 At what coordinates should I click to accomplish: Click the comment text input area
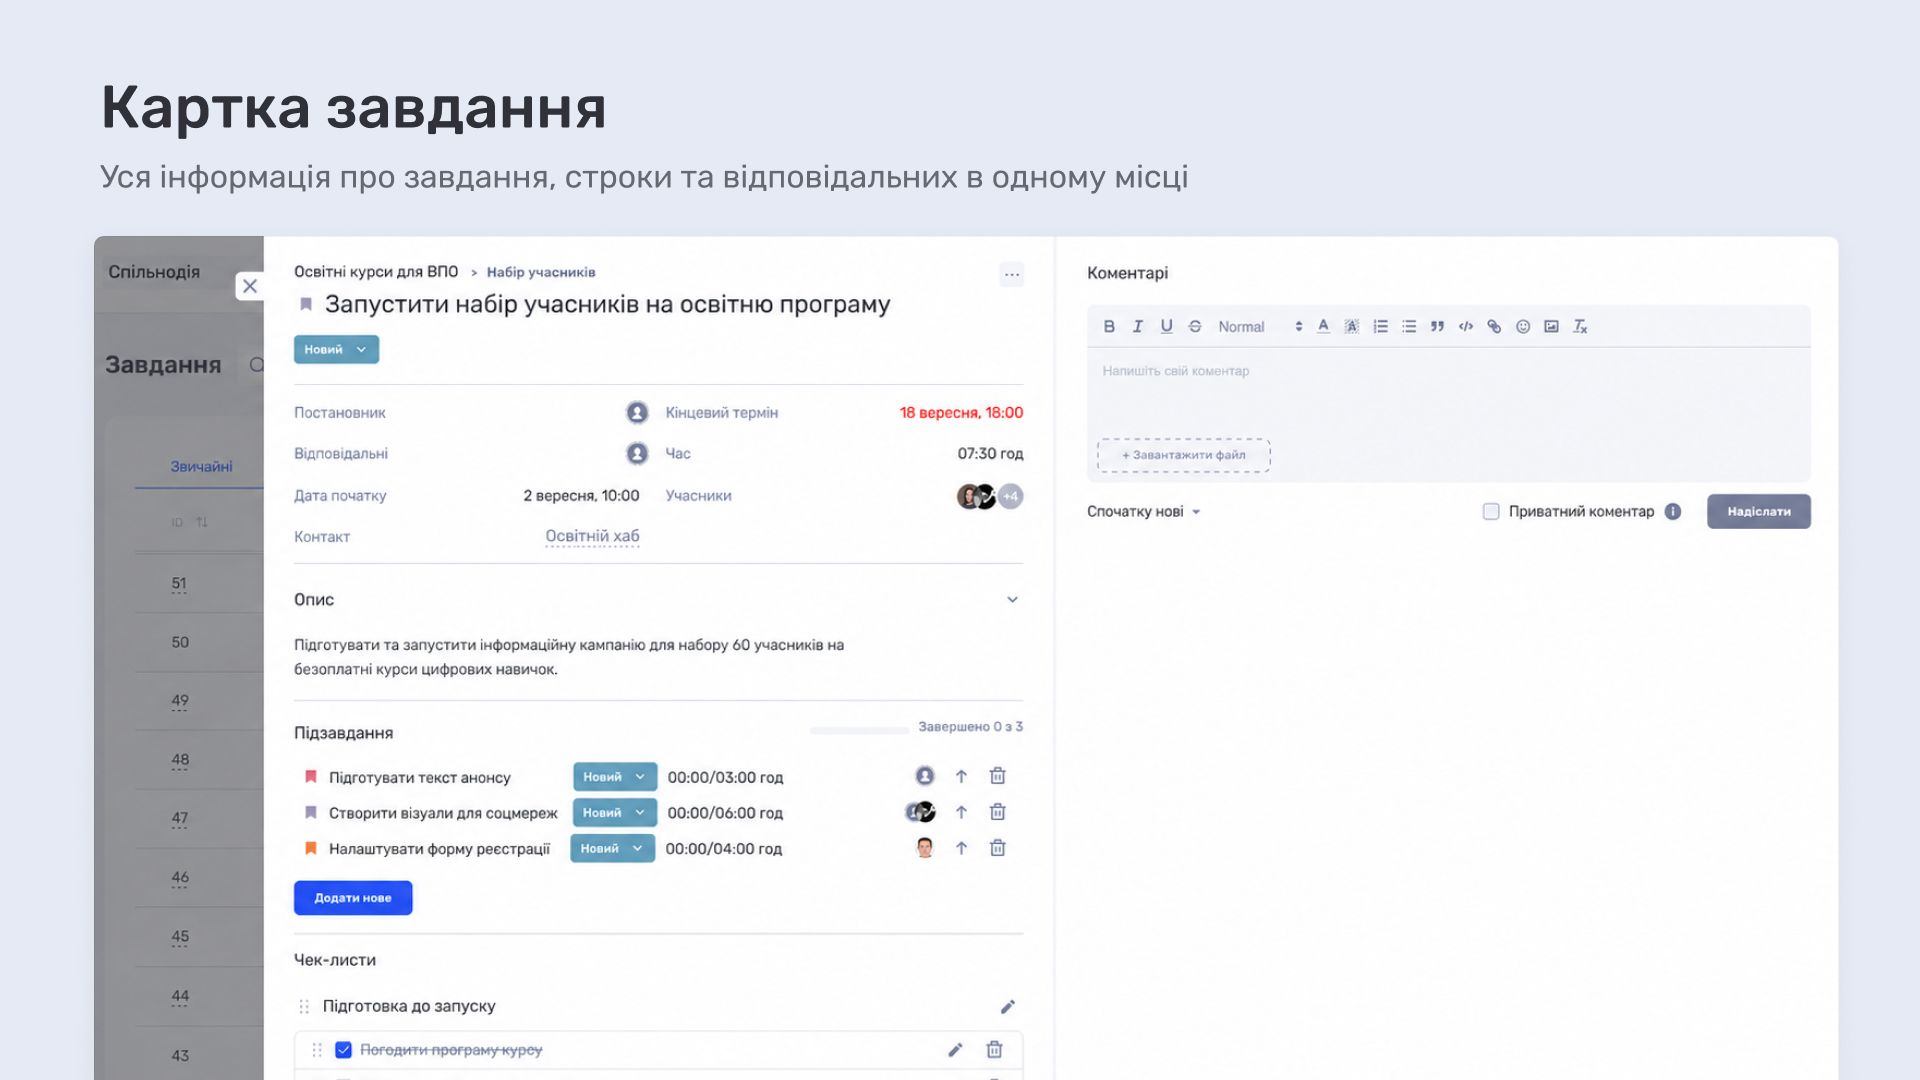click(x=1449, y=390)
